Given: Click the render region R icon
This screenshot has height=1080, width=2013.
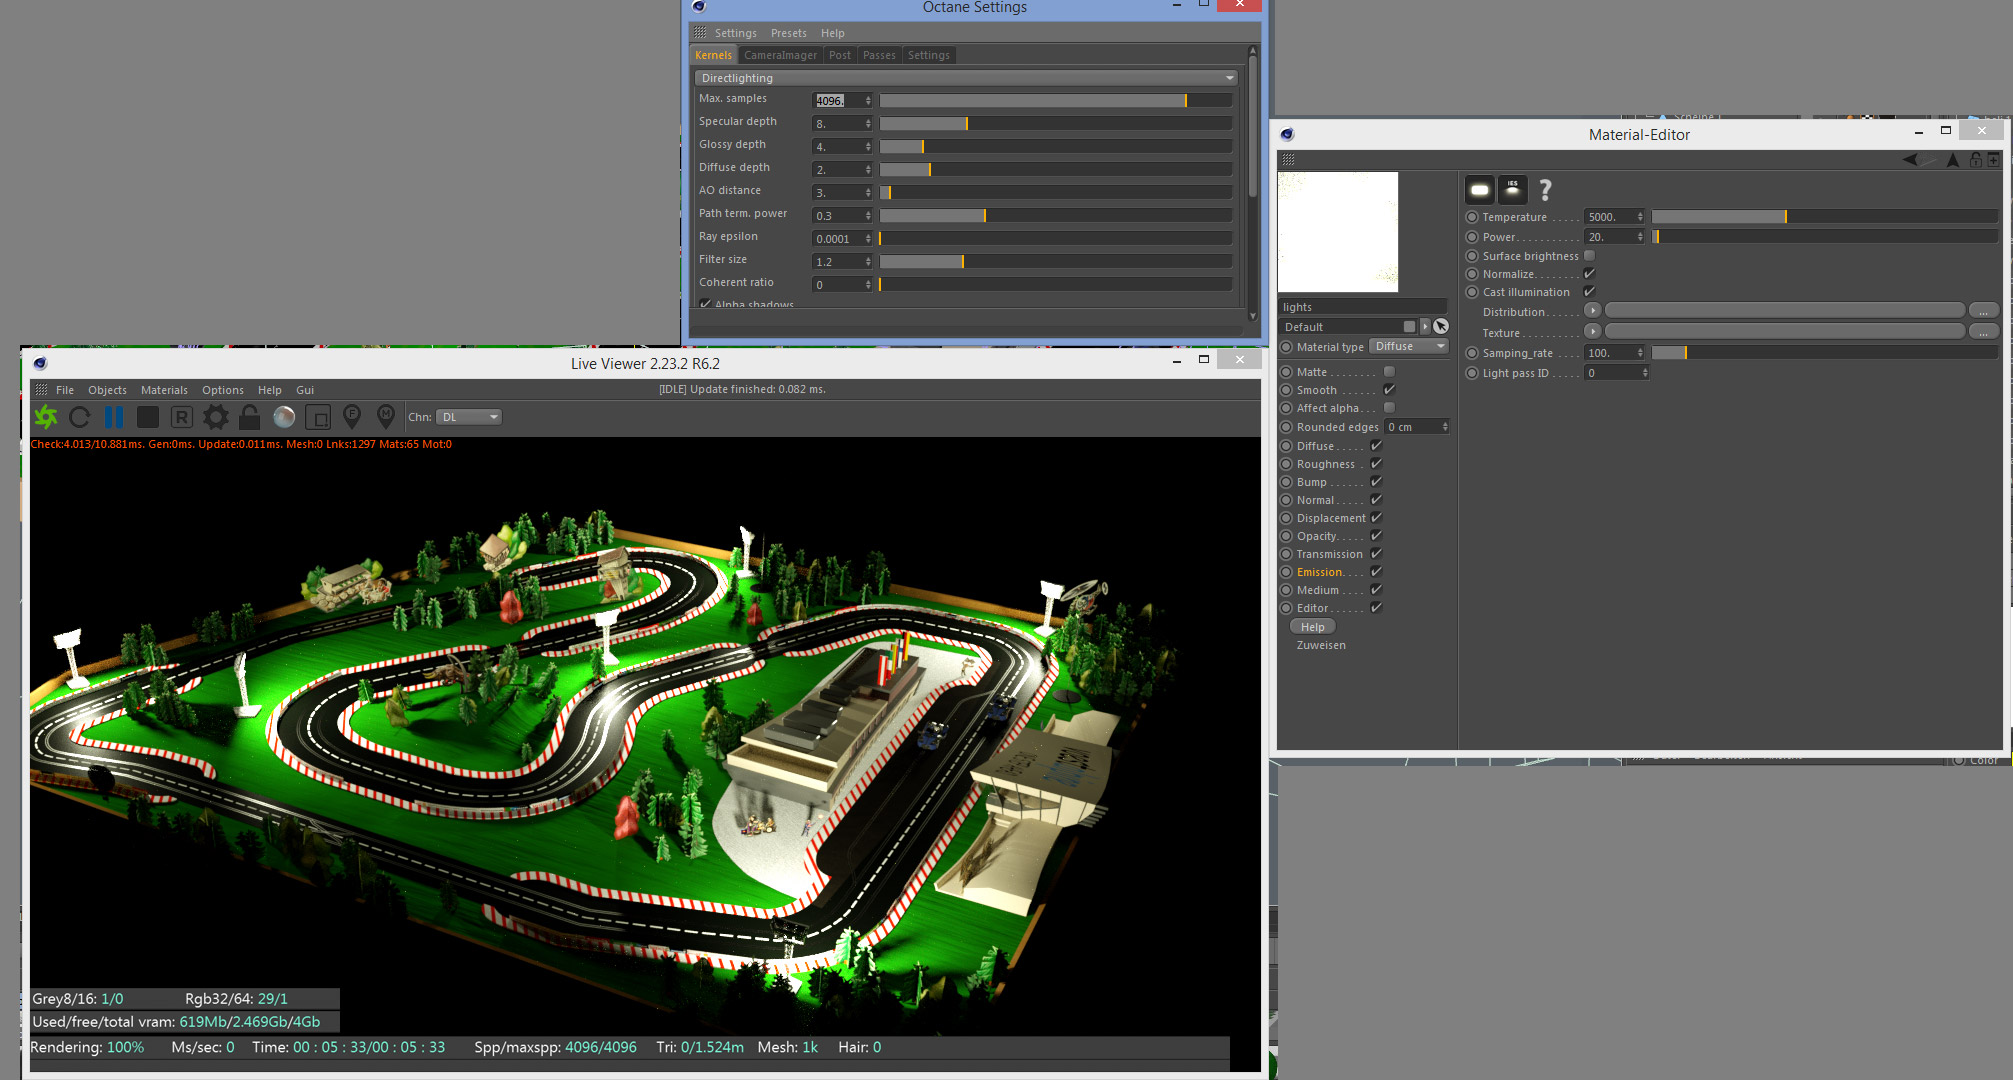Looking at the screenshot, I should point(181,417).
